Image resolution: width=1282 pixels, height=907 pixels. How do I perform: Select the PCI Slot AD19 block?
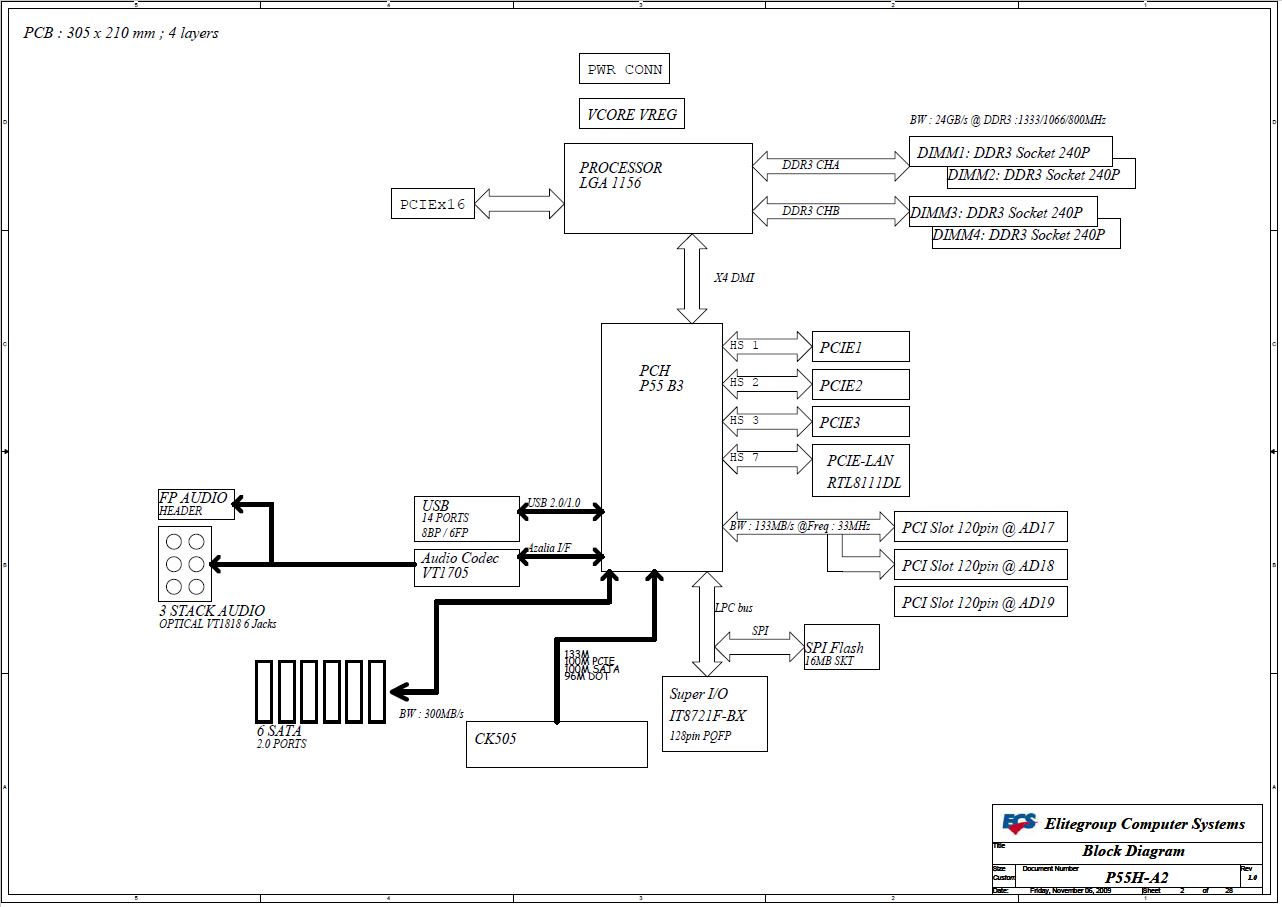tap(981, 602)
